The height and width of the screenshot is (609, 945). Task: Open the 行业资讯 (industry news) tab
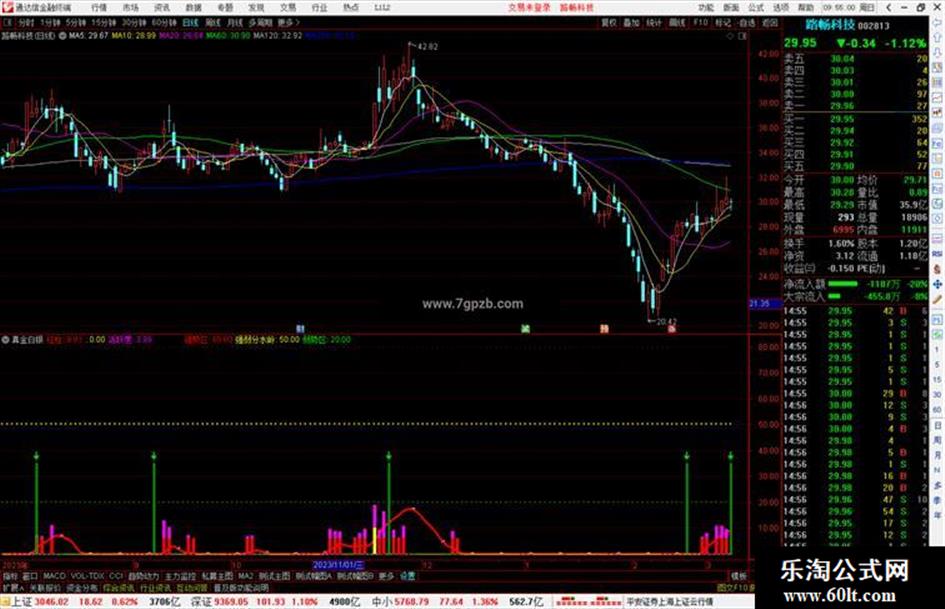[x=155, y=587]
